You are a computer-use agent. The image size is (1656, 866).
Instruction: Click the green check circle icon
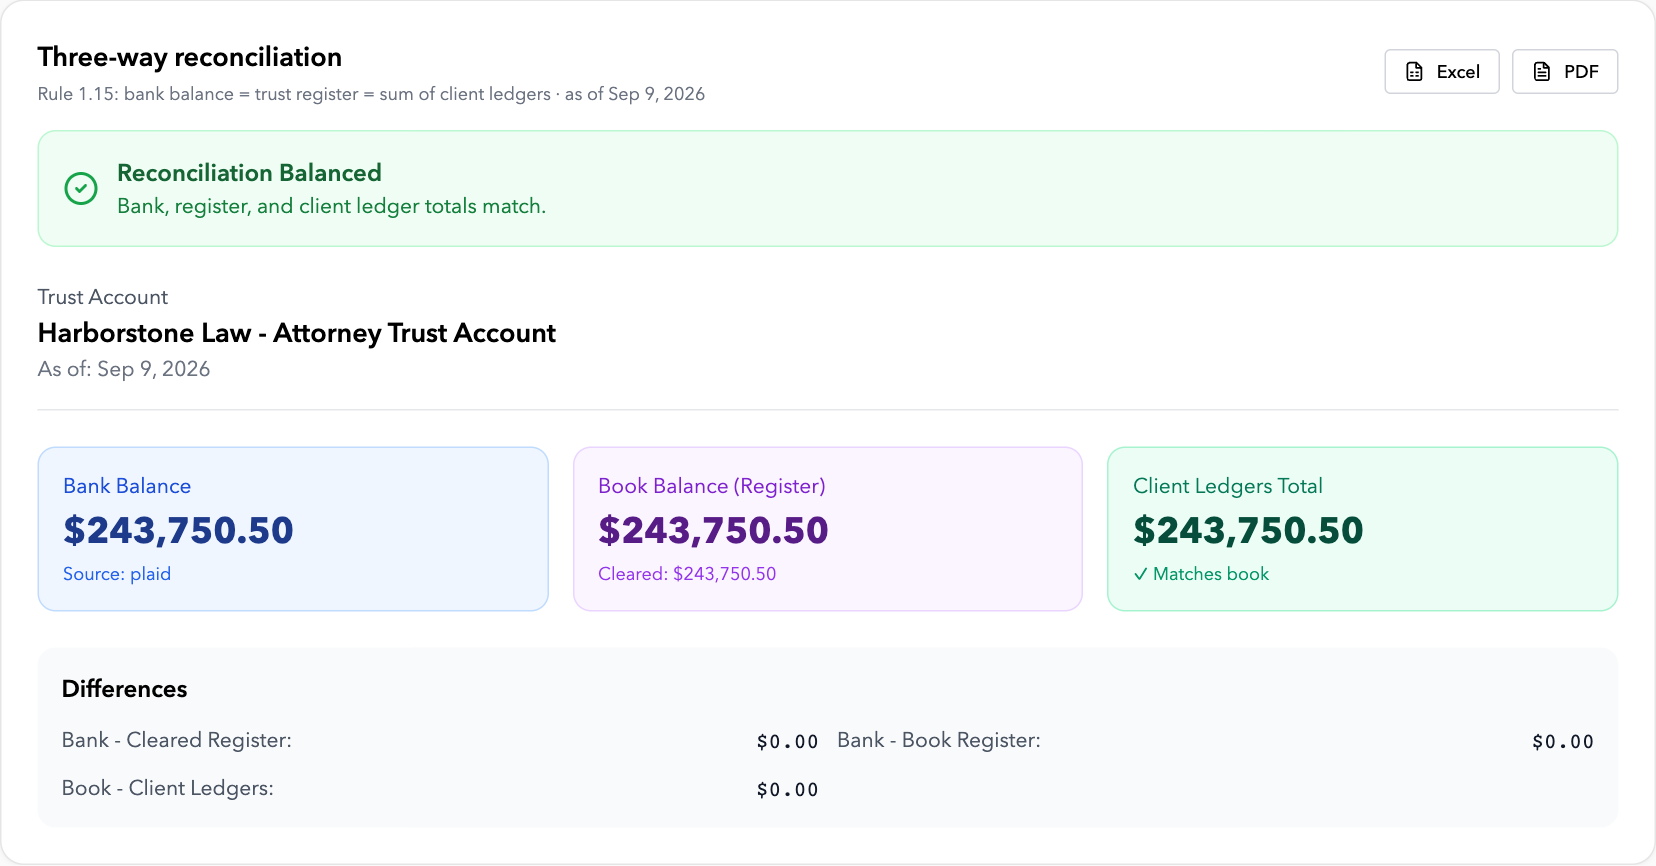pyautogui.click(x=81, y=188)
